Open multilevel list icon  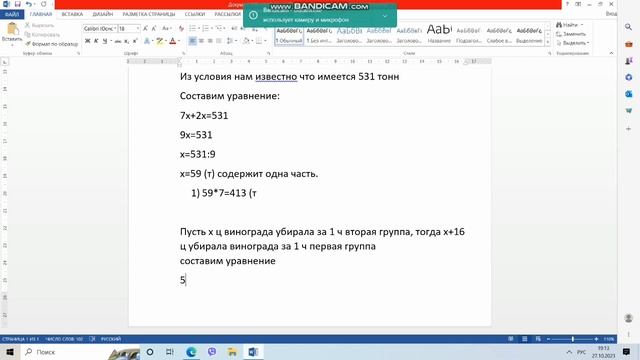point(220,29)
